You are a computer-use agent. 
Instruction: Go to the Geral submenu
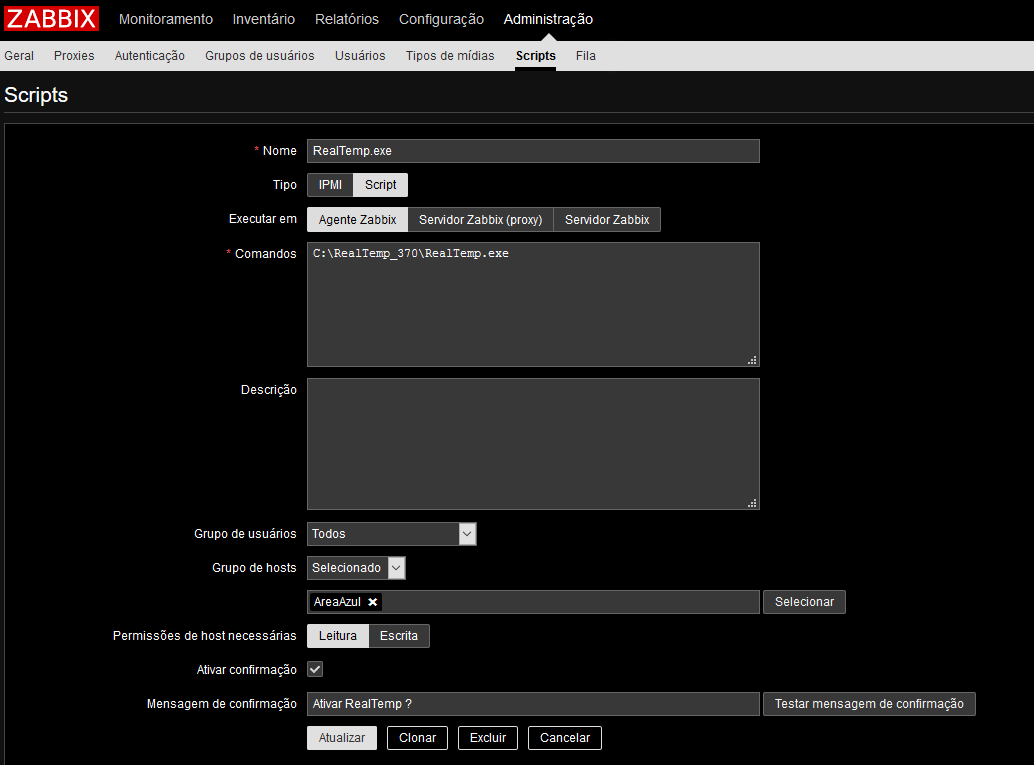19,55
